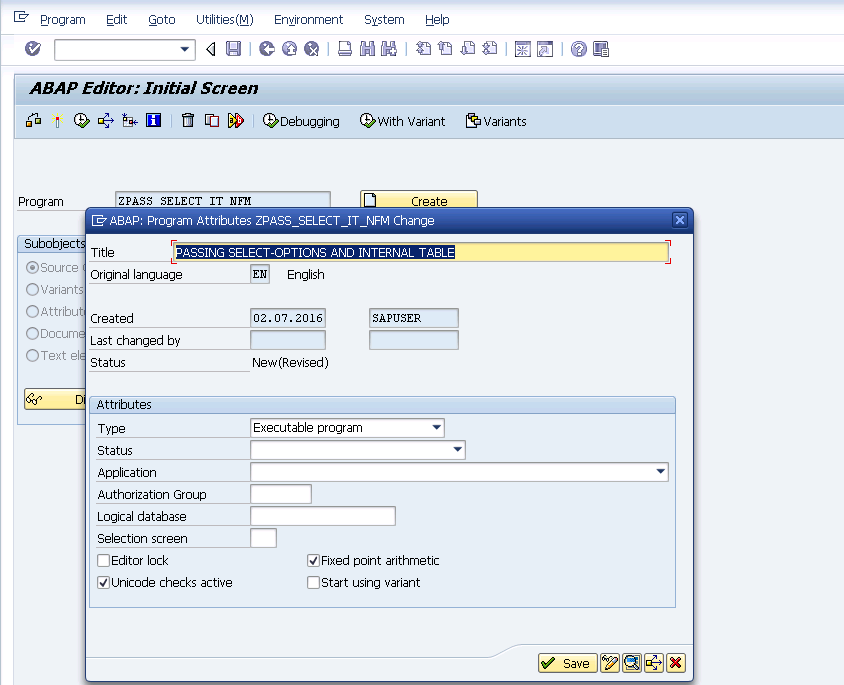Open the Utilities(M) menu

tap(224, 19)
